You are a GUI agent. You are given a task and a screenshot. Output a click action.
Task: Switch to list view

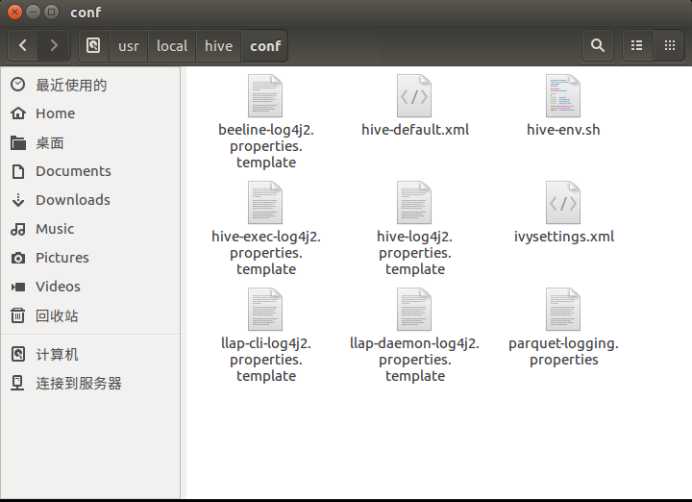(x=636, y=45)
